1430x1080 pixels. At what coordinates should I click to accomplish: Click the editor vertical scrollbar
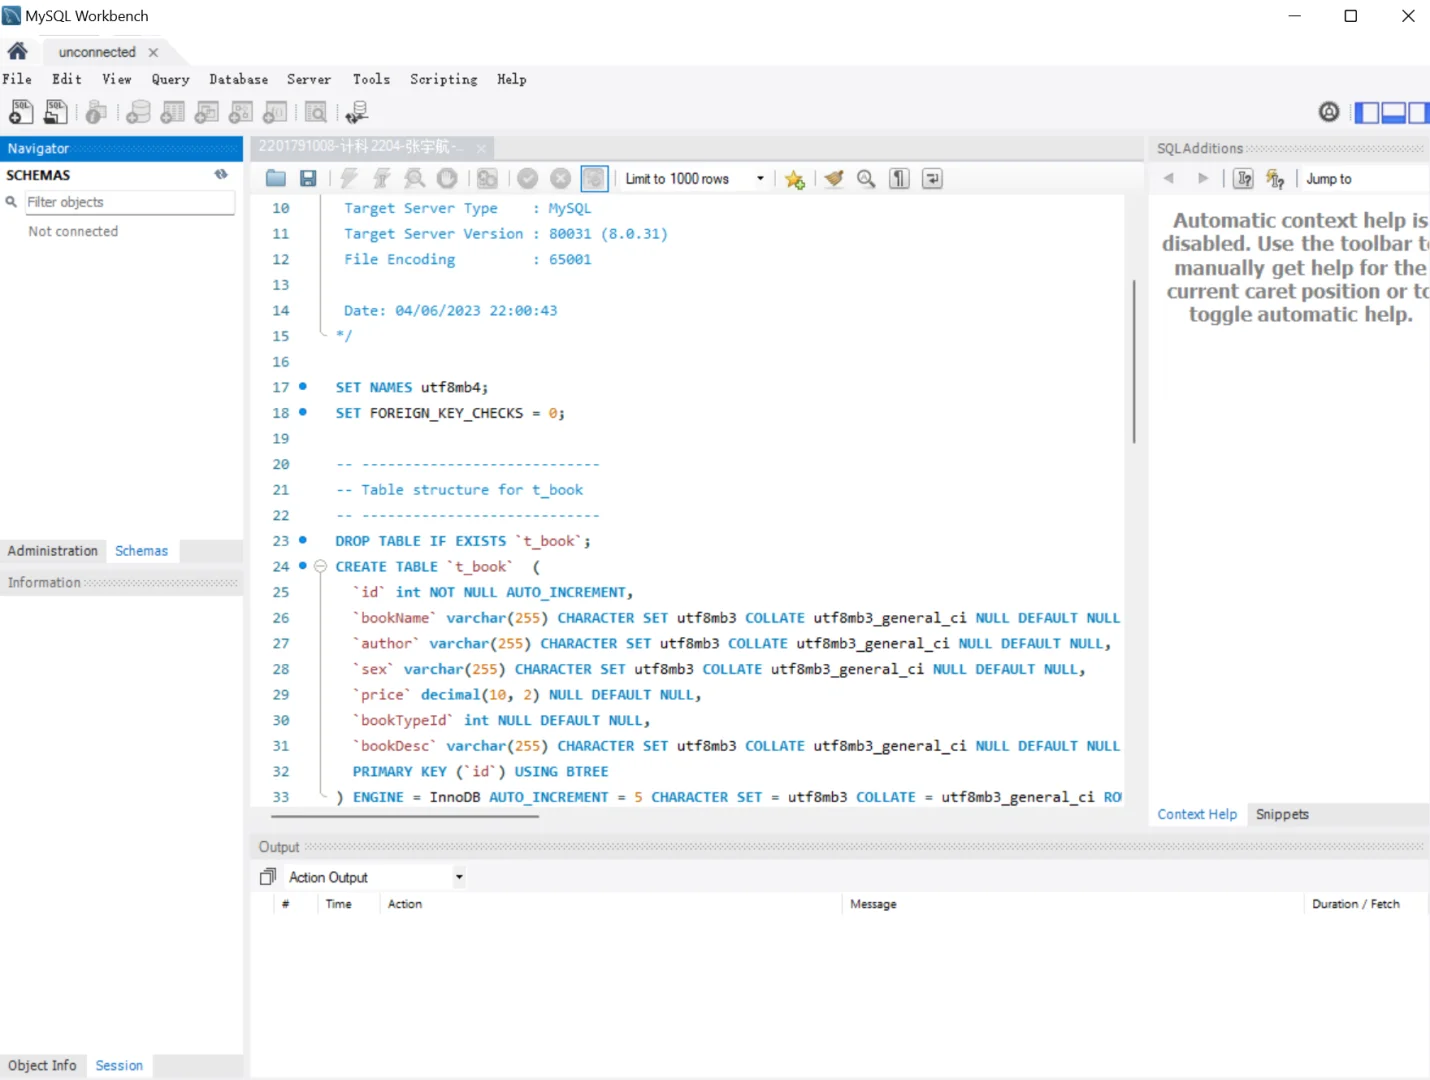point(1134,362)
